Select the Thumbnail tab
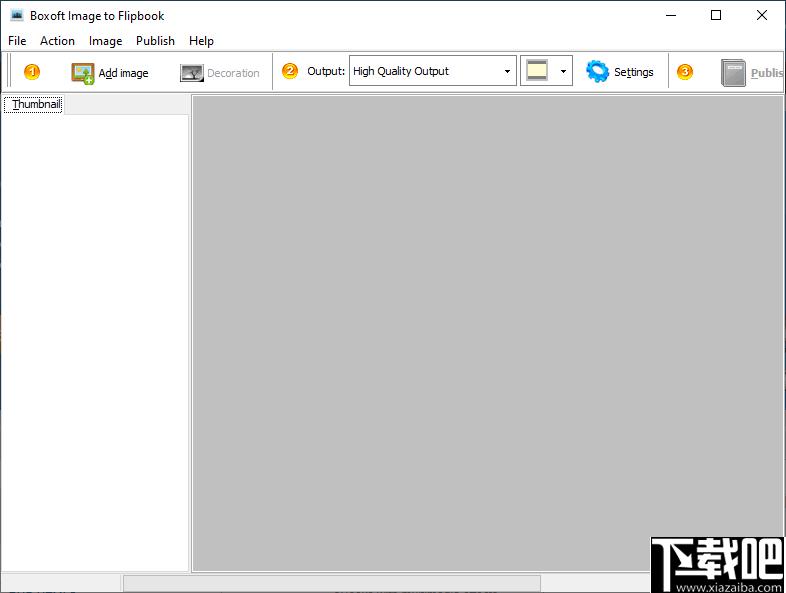This screenshot has height=593, width=786. click(x=33, y=104)
